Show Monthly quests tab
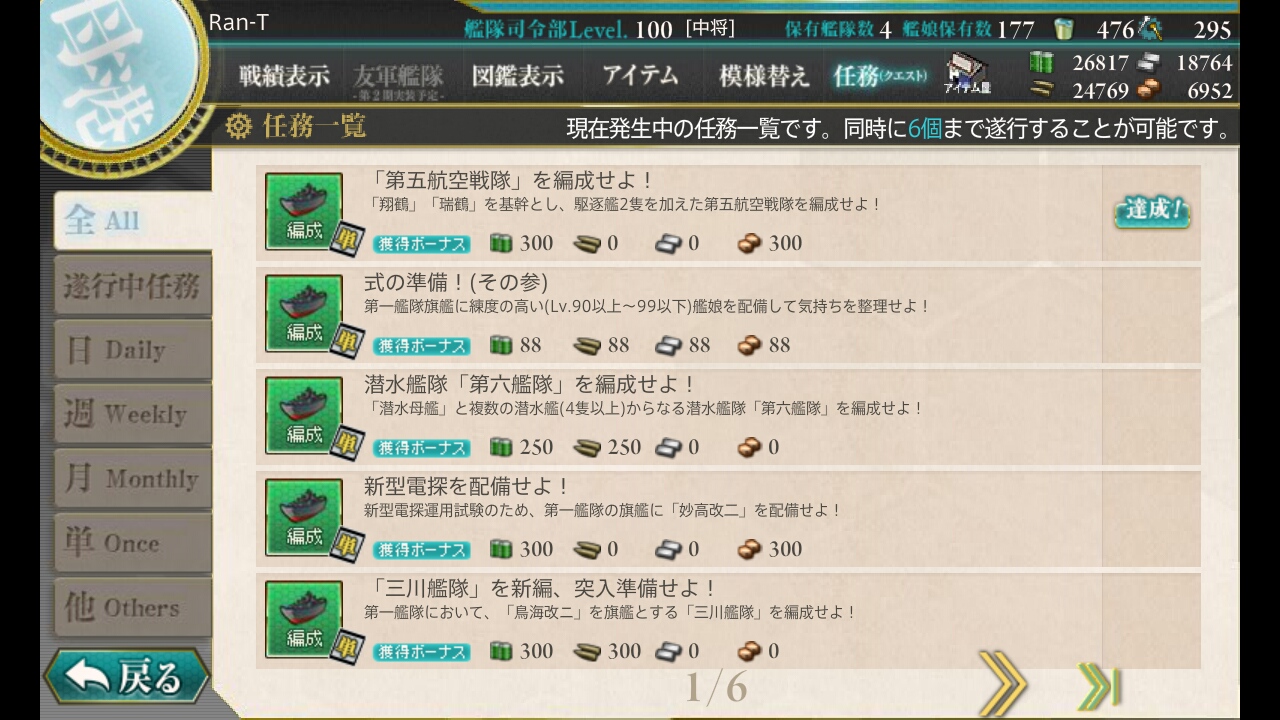The image size is (1280, 720). coord(132,478)
